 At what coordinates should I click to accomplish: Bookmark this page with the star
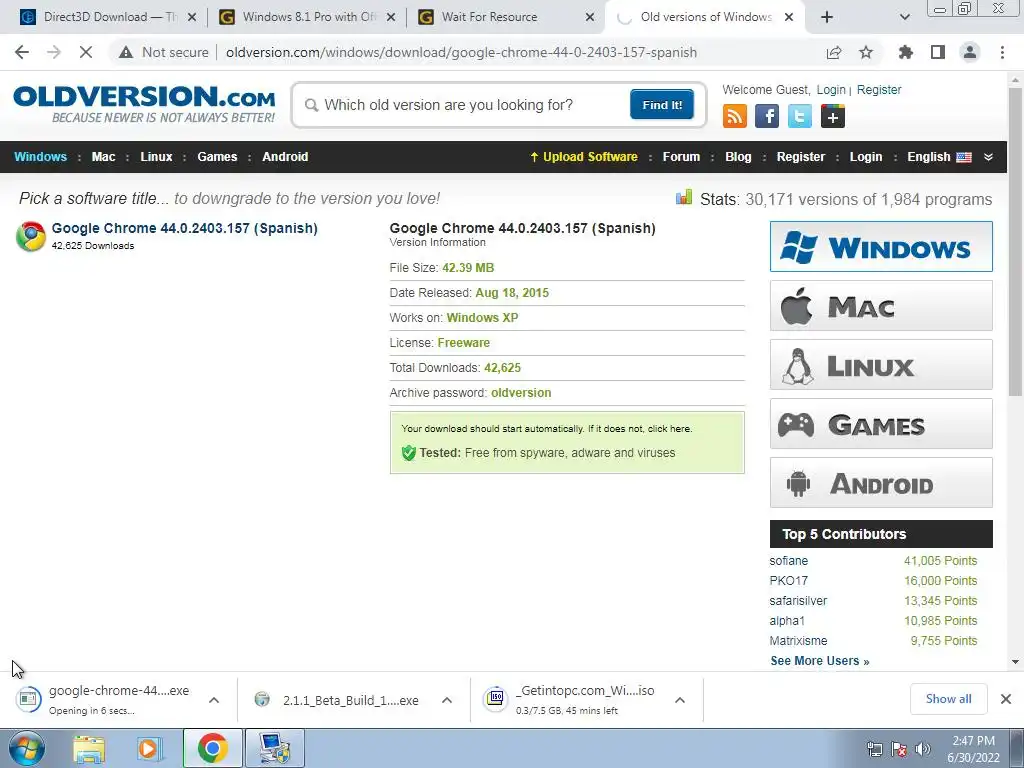866,52
